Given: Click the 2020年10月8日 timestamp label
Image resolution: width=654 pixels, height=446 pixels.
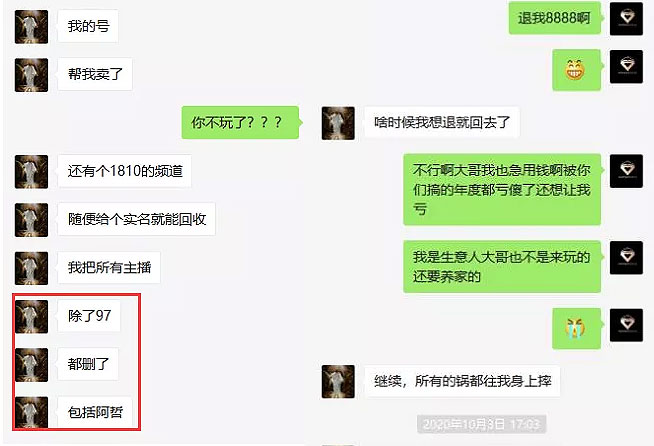Looking at the screenshot, I should pos(481,424).
